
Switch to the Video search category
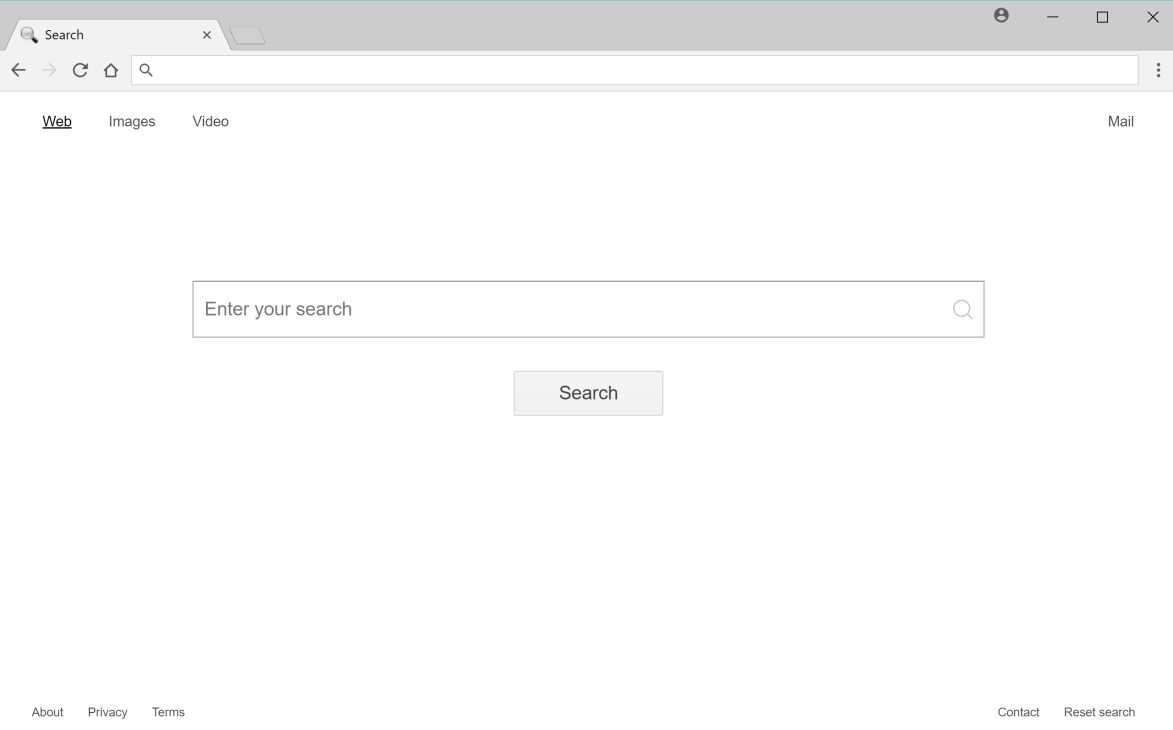click(210, 121)
